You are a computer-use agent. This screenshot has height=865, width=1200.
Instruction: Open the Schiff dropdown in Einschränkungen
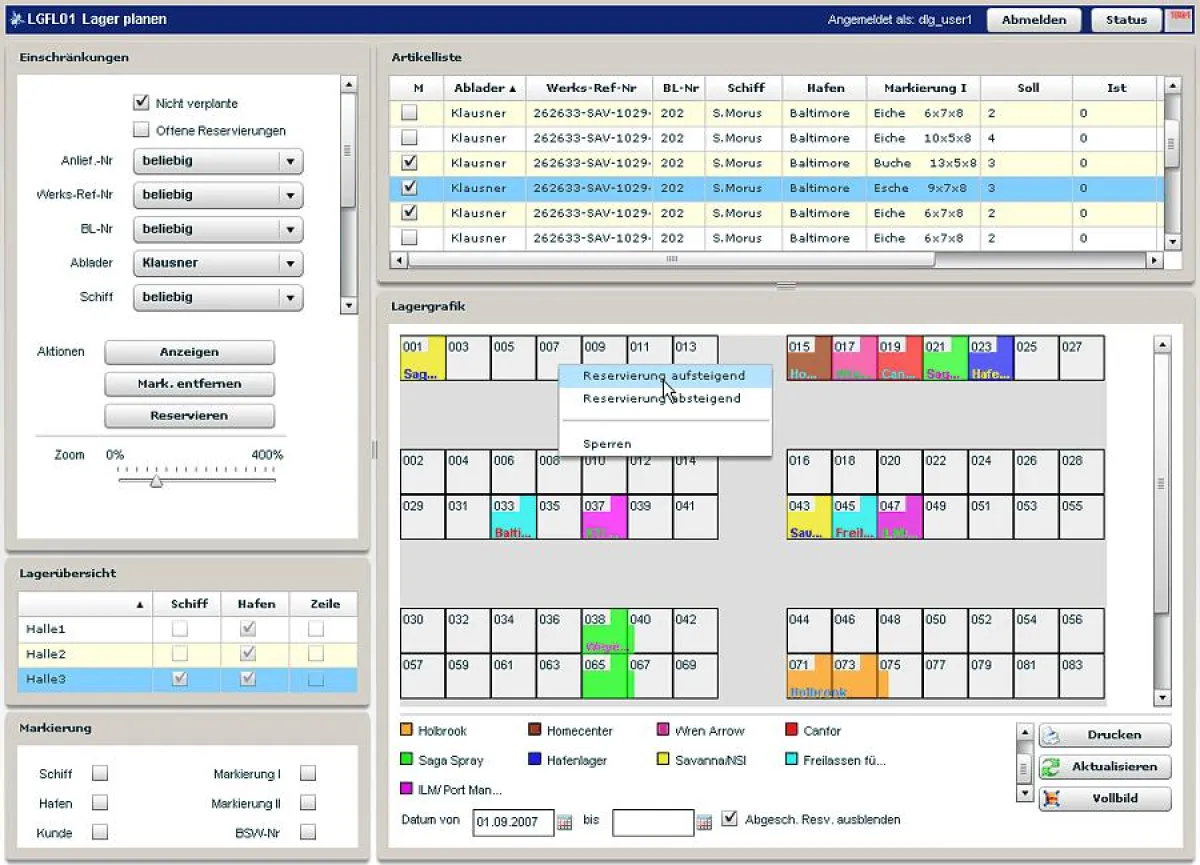click(x=290, y=297)
